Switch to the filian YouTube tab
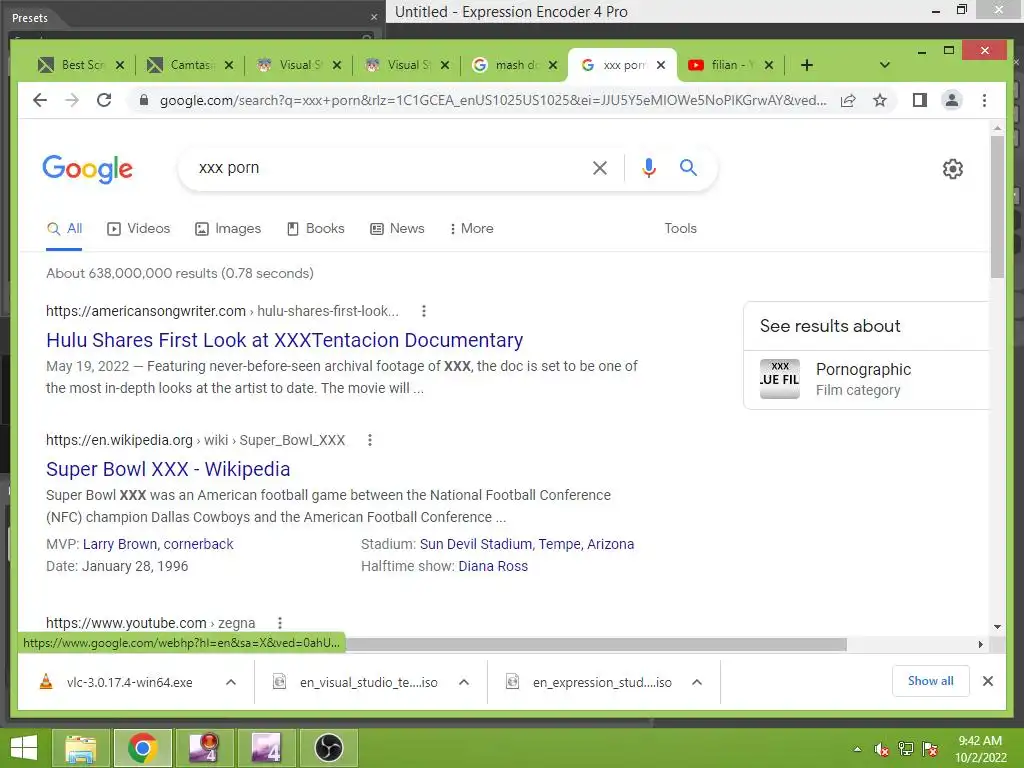This screenshot has width=1024, height=768. coord(730,65)
